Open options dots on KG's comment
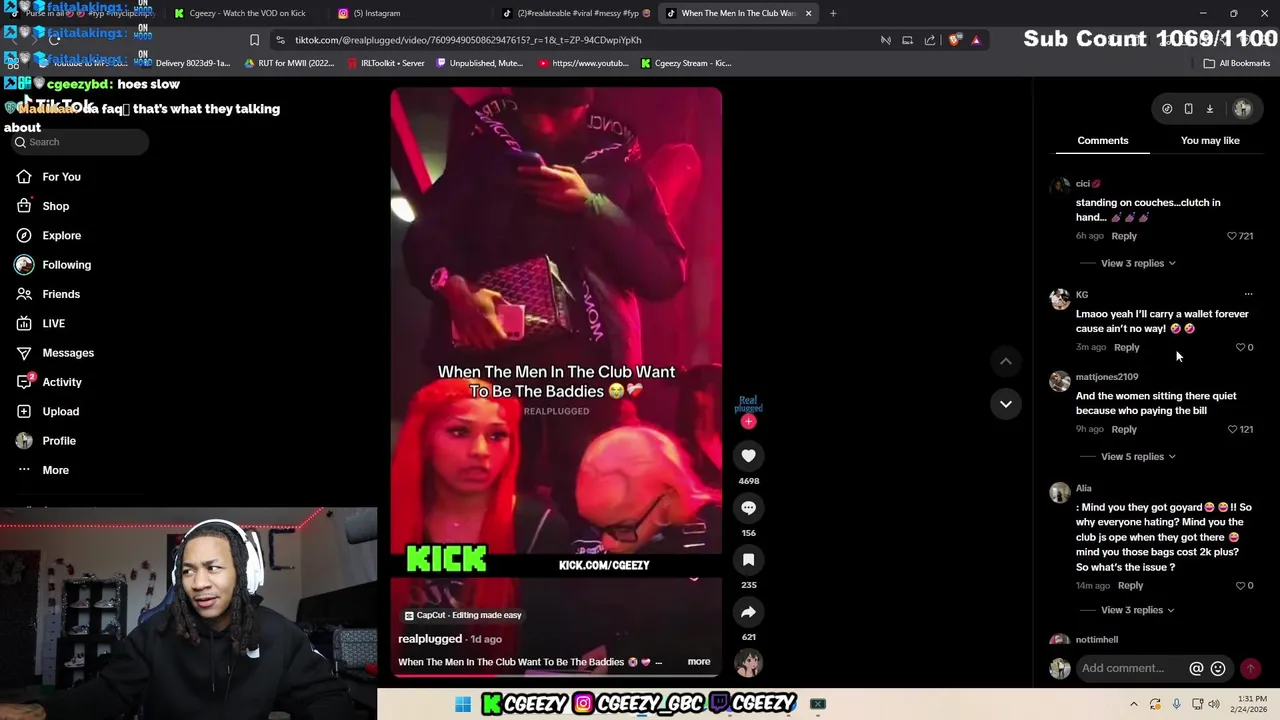Screen dimensions: 1280x720 pos(1248,295)
